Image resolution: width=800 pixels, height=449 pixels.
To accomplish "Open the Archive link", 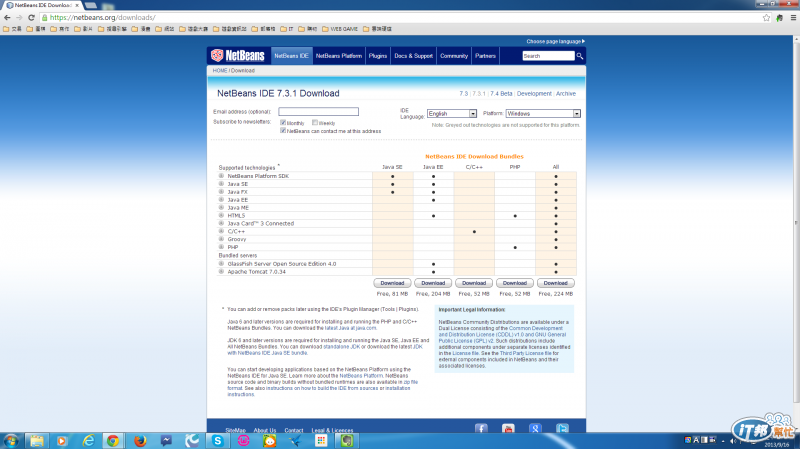I will tap(566, 94).
